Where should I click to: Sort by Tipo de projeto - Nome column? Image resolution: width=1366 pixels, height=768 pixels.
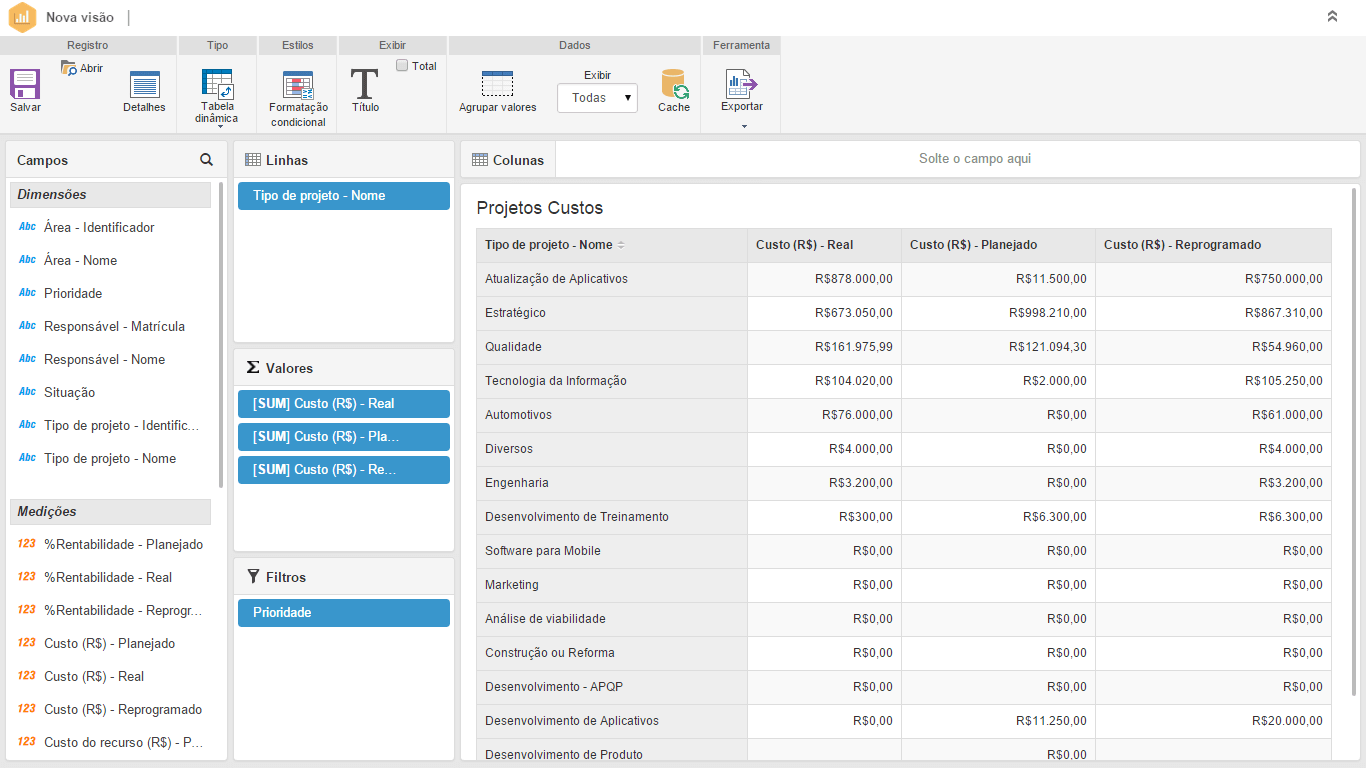[x=620, y=245]
